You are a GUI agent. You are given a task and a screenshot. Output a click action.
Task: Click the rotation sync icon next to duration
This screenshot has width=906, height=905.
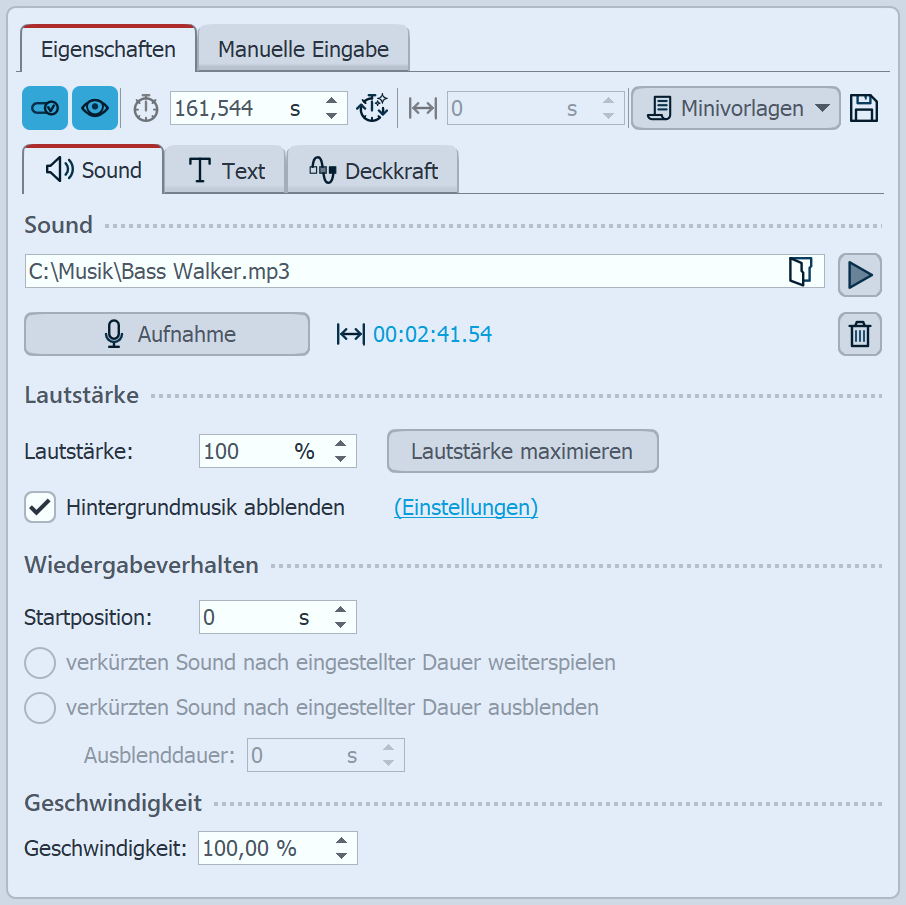coord(372,107)
